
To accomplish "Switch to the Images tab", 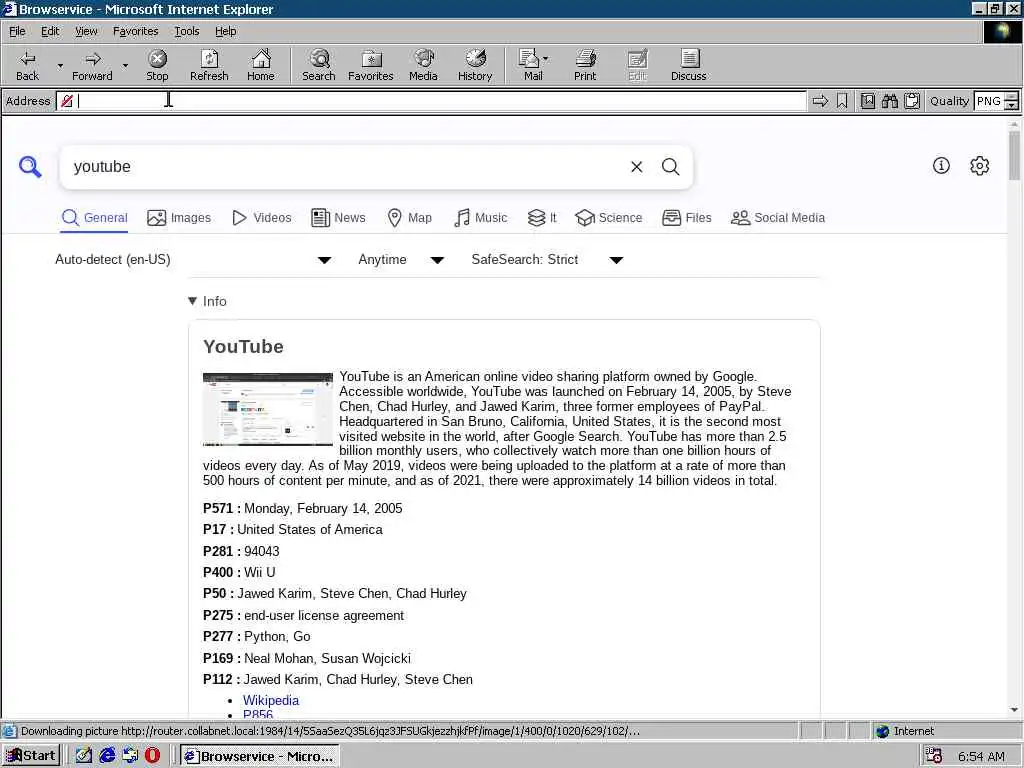I will coord(179,217).
